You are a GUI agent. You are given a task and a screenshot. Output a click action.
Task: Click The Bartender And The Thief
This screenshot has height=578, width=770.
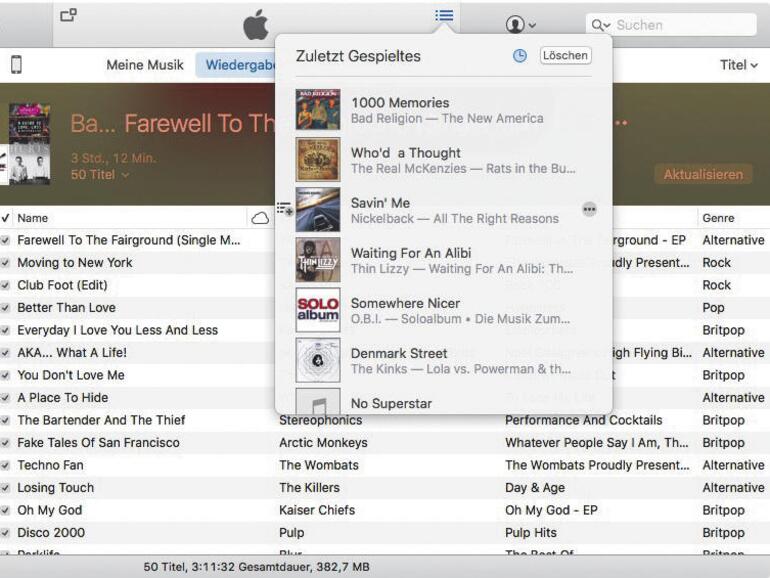point(101,420)
